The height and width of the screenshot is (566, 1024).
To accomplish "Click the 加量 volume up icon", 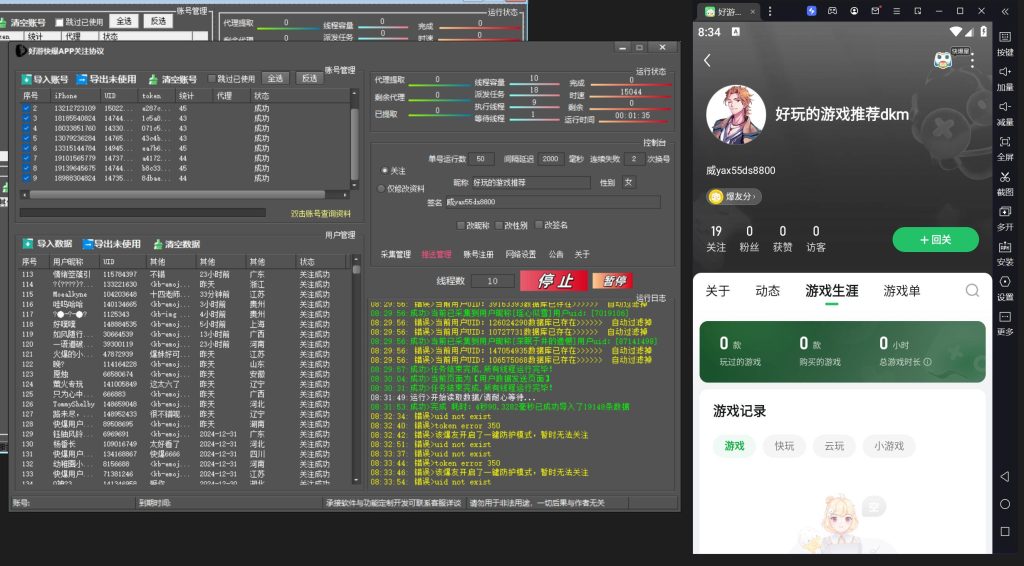I will (1005, 73).
